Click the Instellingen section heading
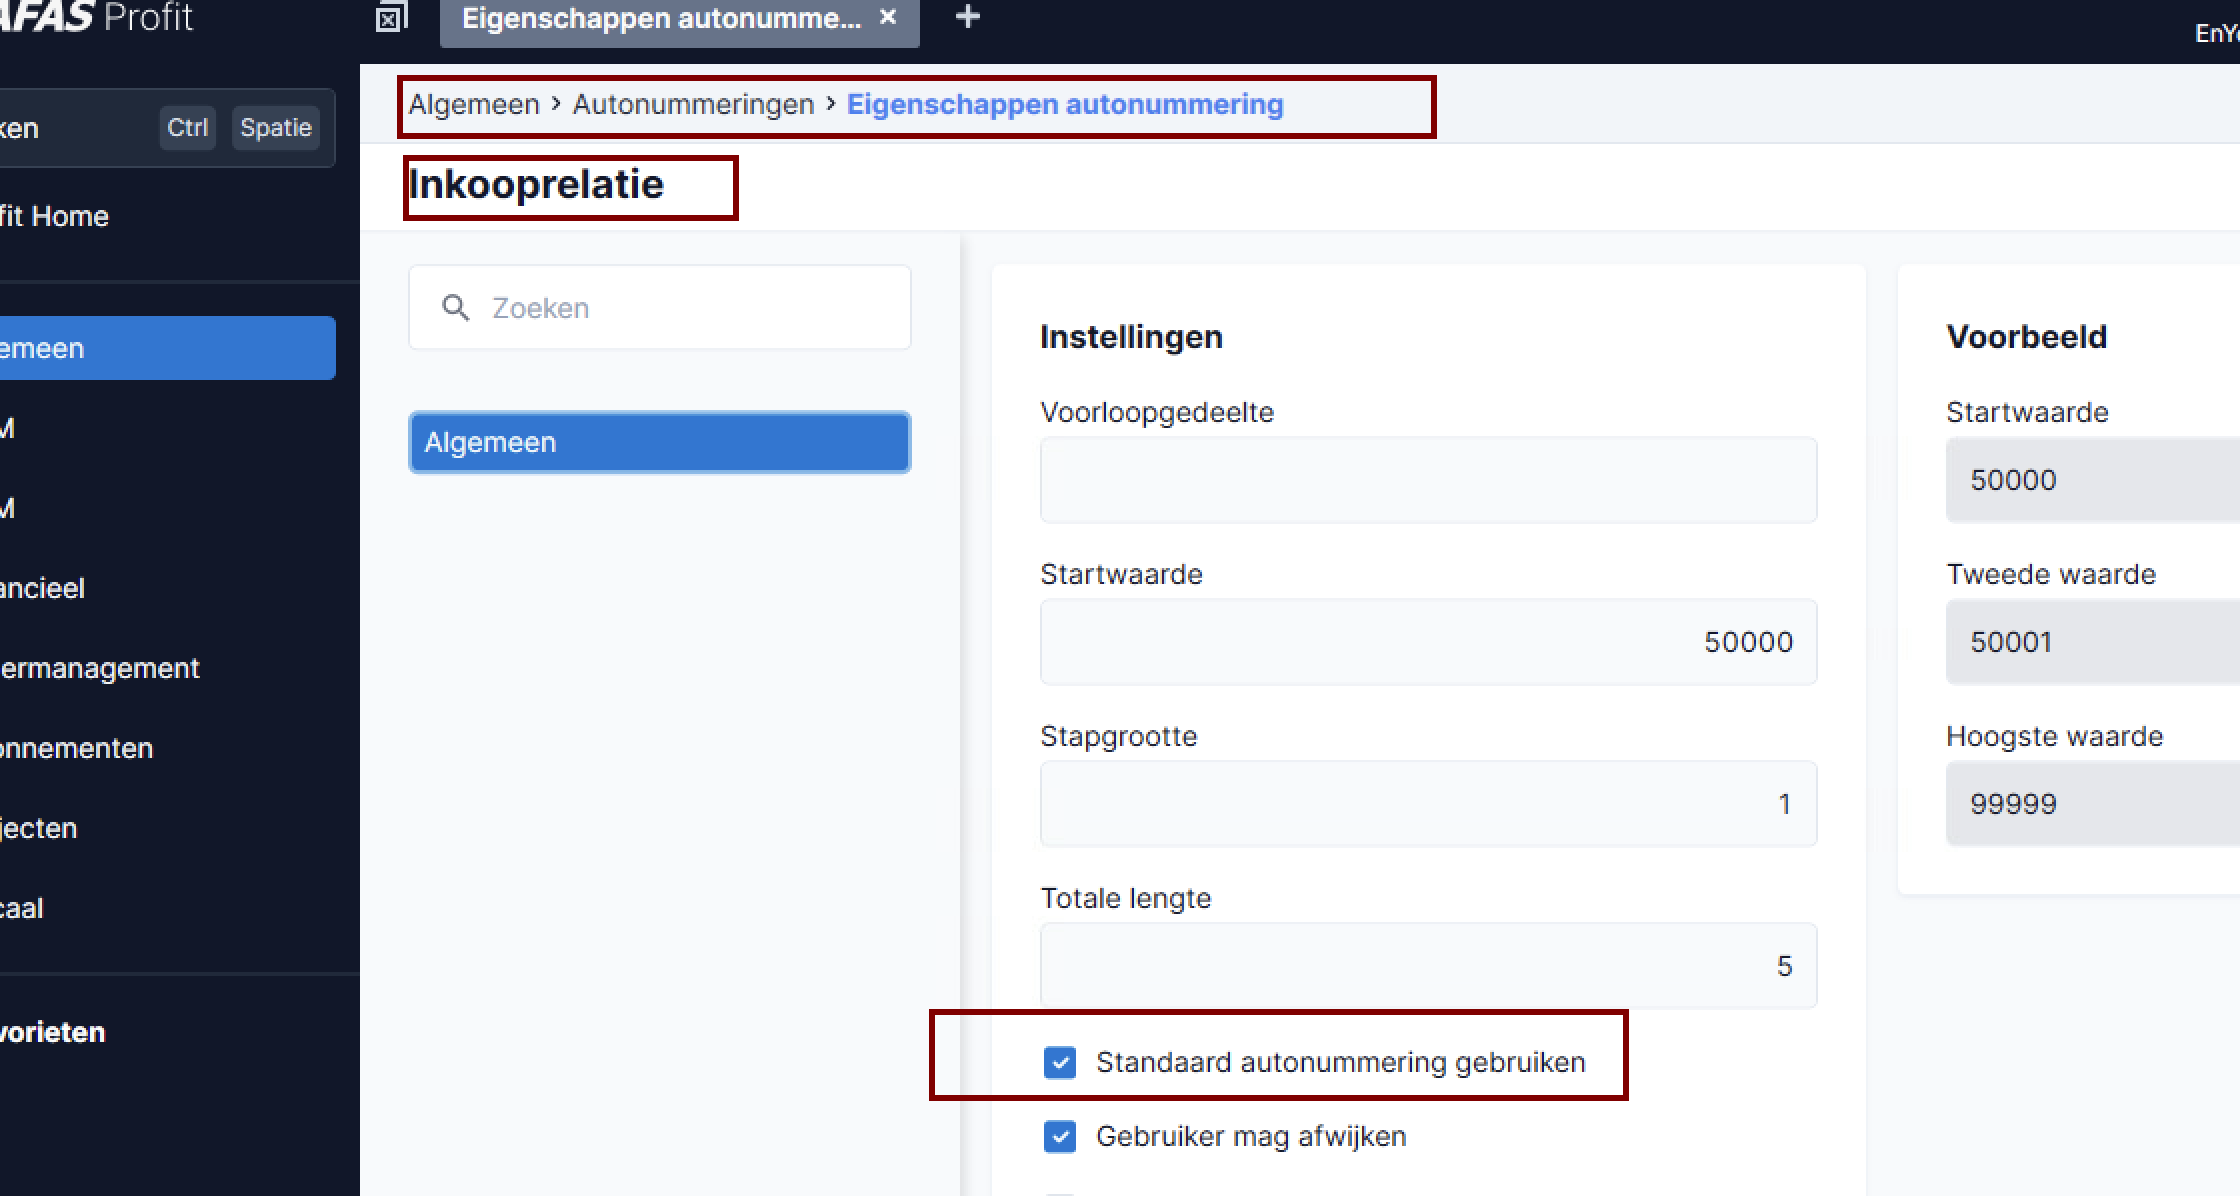The image size is (2240, 1196). (x=1131, y=337)
